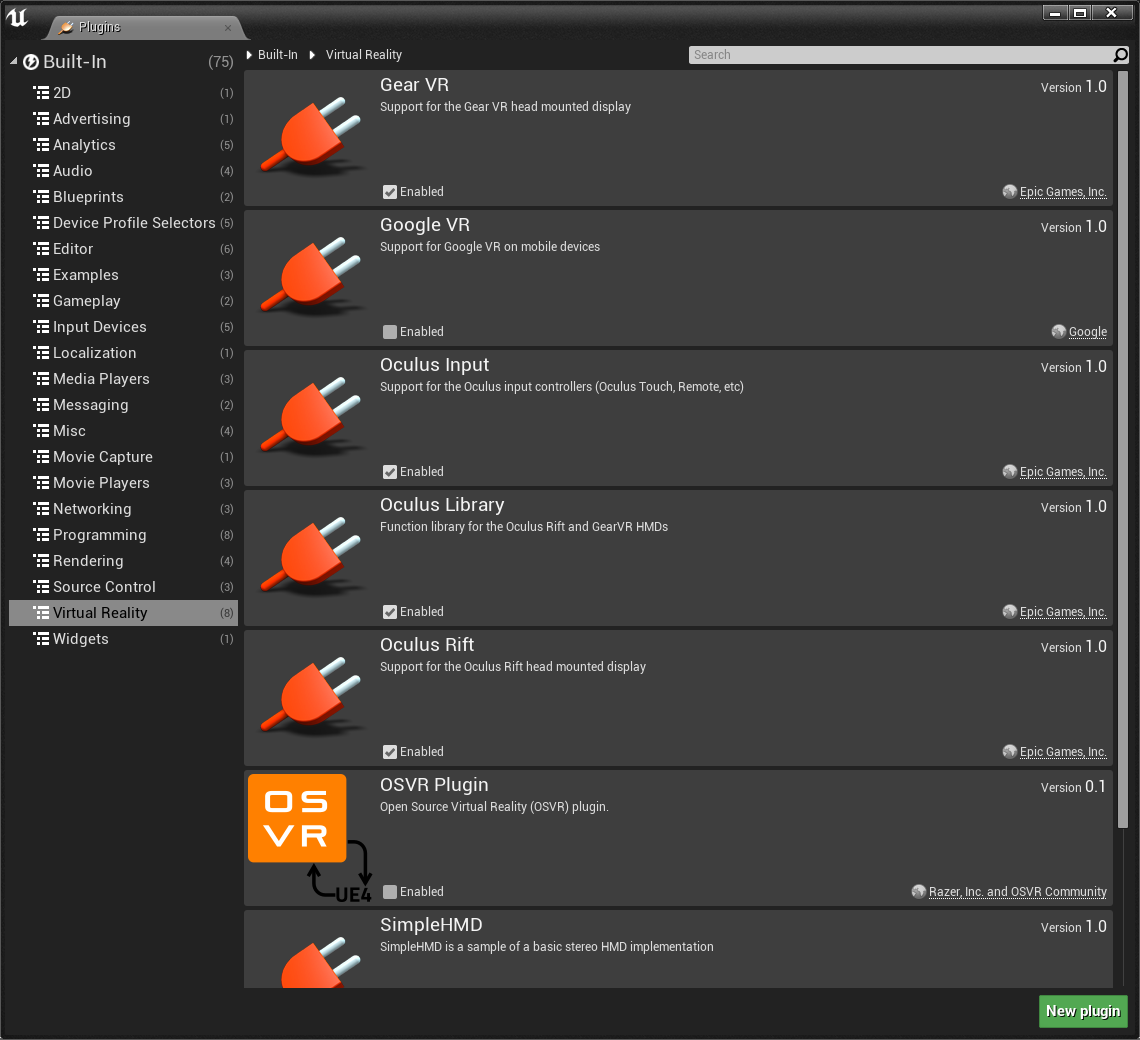Click the 2D category list icon
This screenshot has height=1040, width=1140.
click(41, 92)
